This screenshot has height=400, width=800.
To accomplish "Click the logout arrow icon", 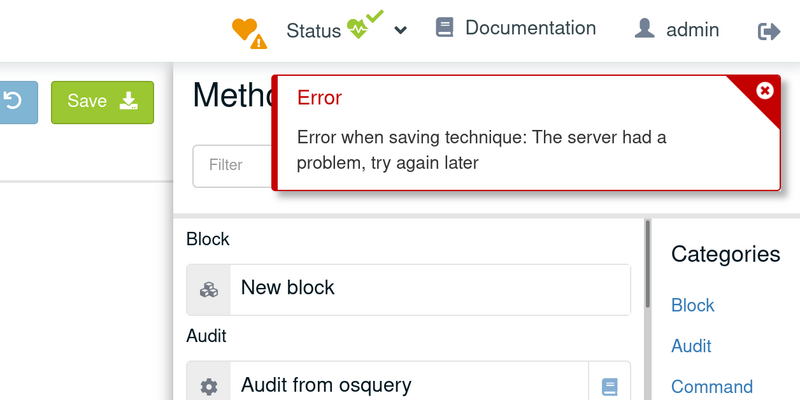I will 769,32.
